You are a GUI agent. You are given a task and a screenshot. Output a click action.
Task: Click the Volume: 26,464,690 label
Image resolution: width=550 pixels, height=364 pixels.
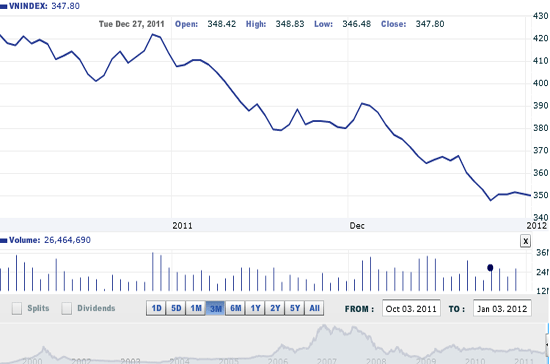tap(50, 240)
